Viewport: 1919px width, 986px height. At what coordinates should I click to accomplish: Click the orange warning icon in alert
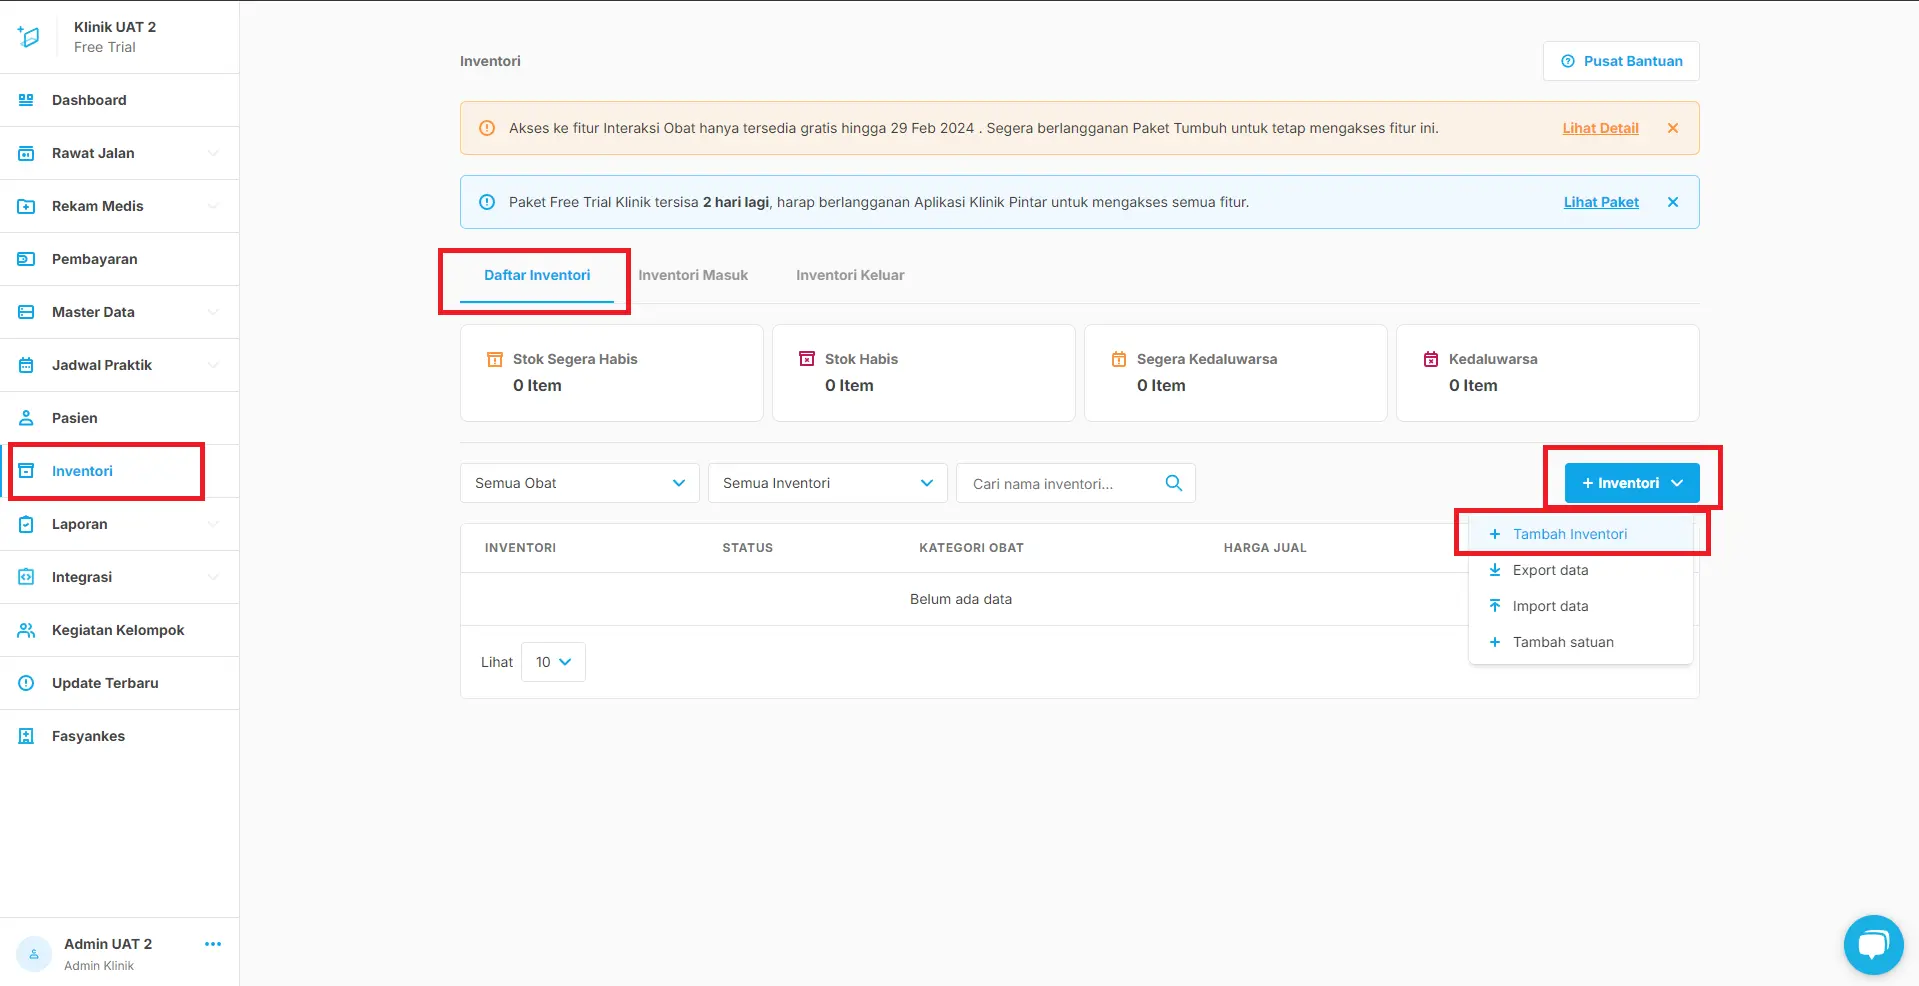(487, 128)
